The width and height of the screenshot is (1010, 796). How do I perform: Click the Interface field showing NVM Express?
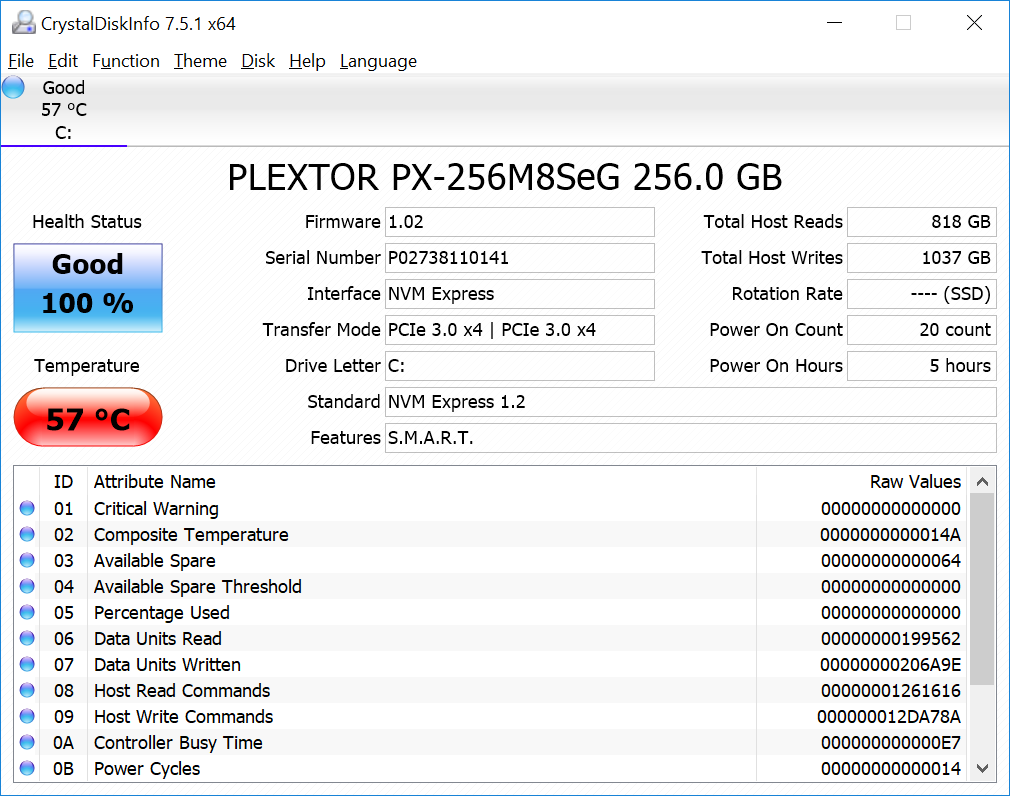(520, 294)
